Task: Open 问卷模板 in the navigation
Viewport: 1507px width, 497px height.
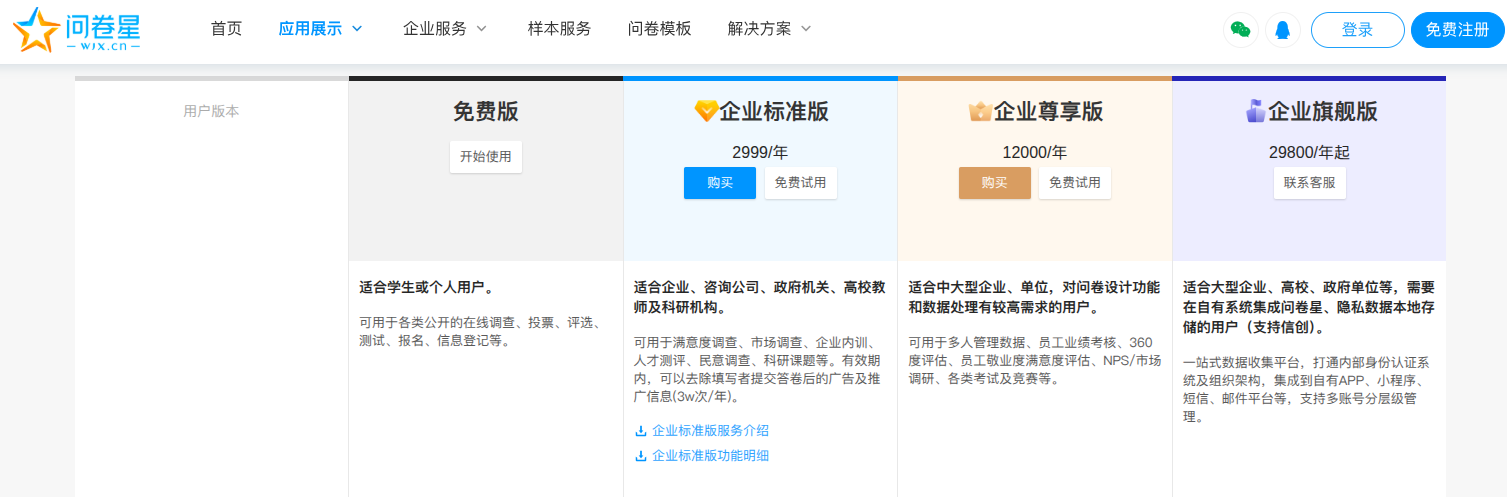Action: coord(659,29)
